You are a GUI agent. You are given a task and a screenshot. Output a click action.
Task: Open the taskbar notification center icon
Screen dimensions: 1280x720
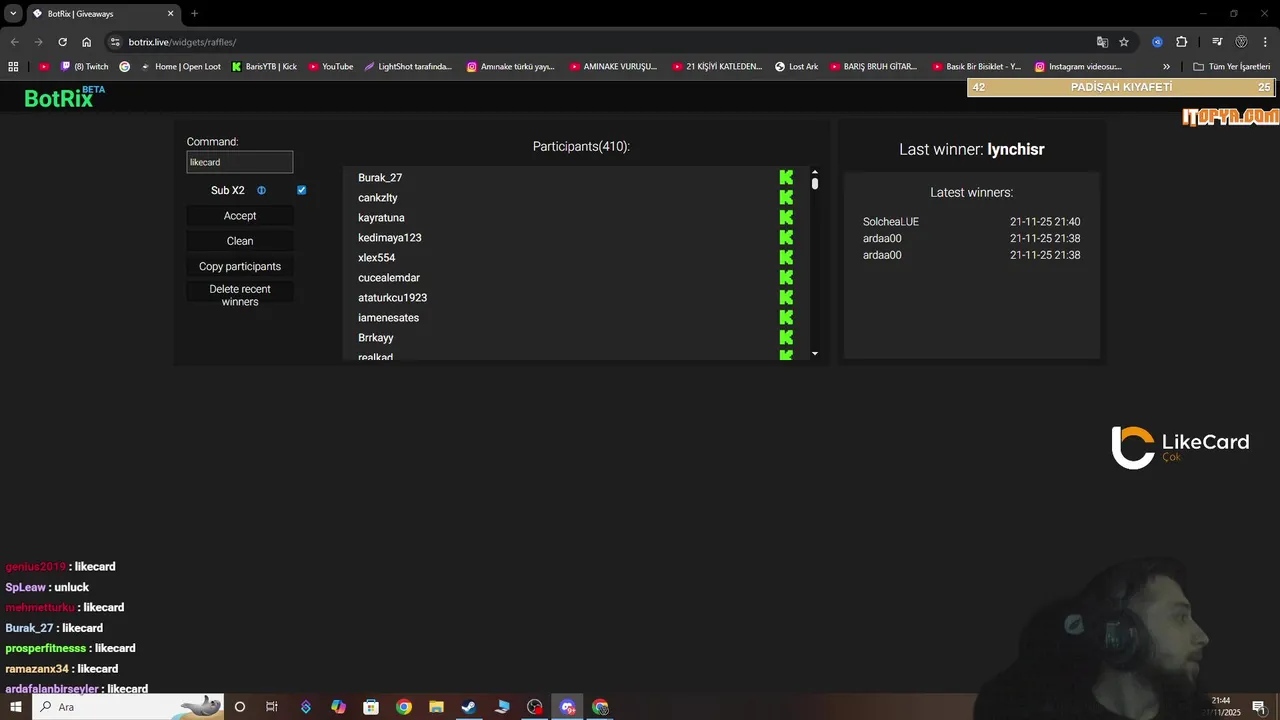(x=1258, y=707)
